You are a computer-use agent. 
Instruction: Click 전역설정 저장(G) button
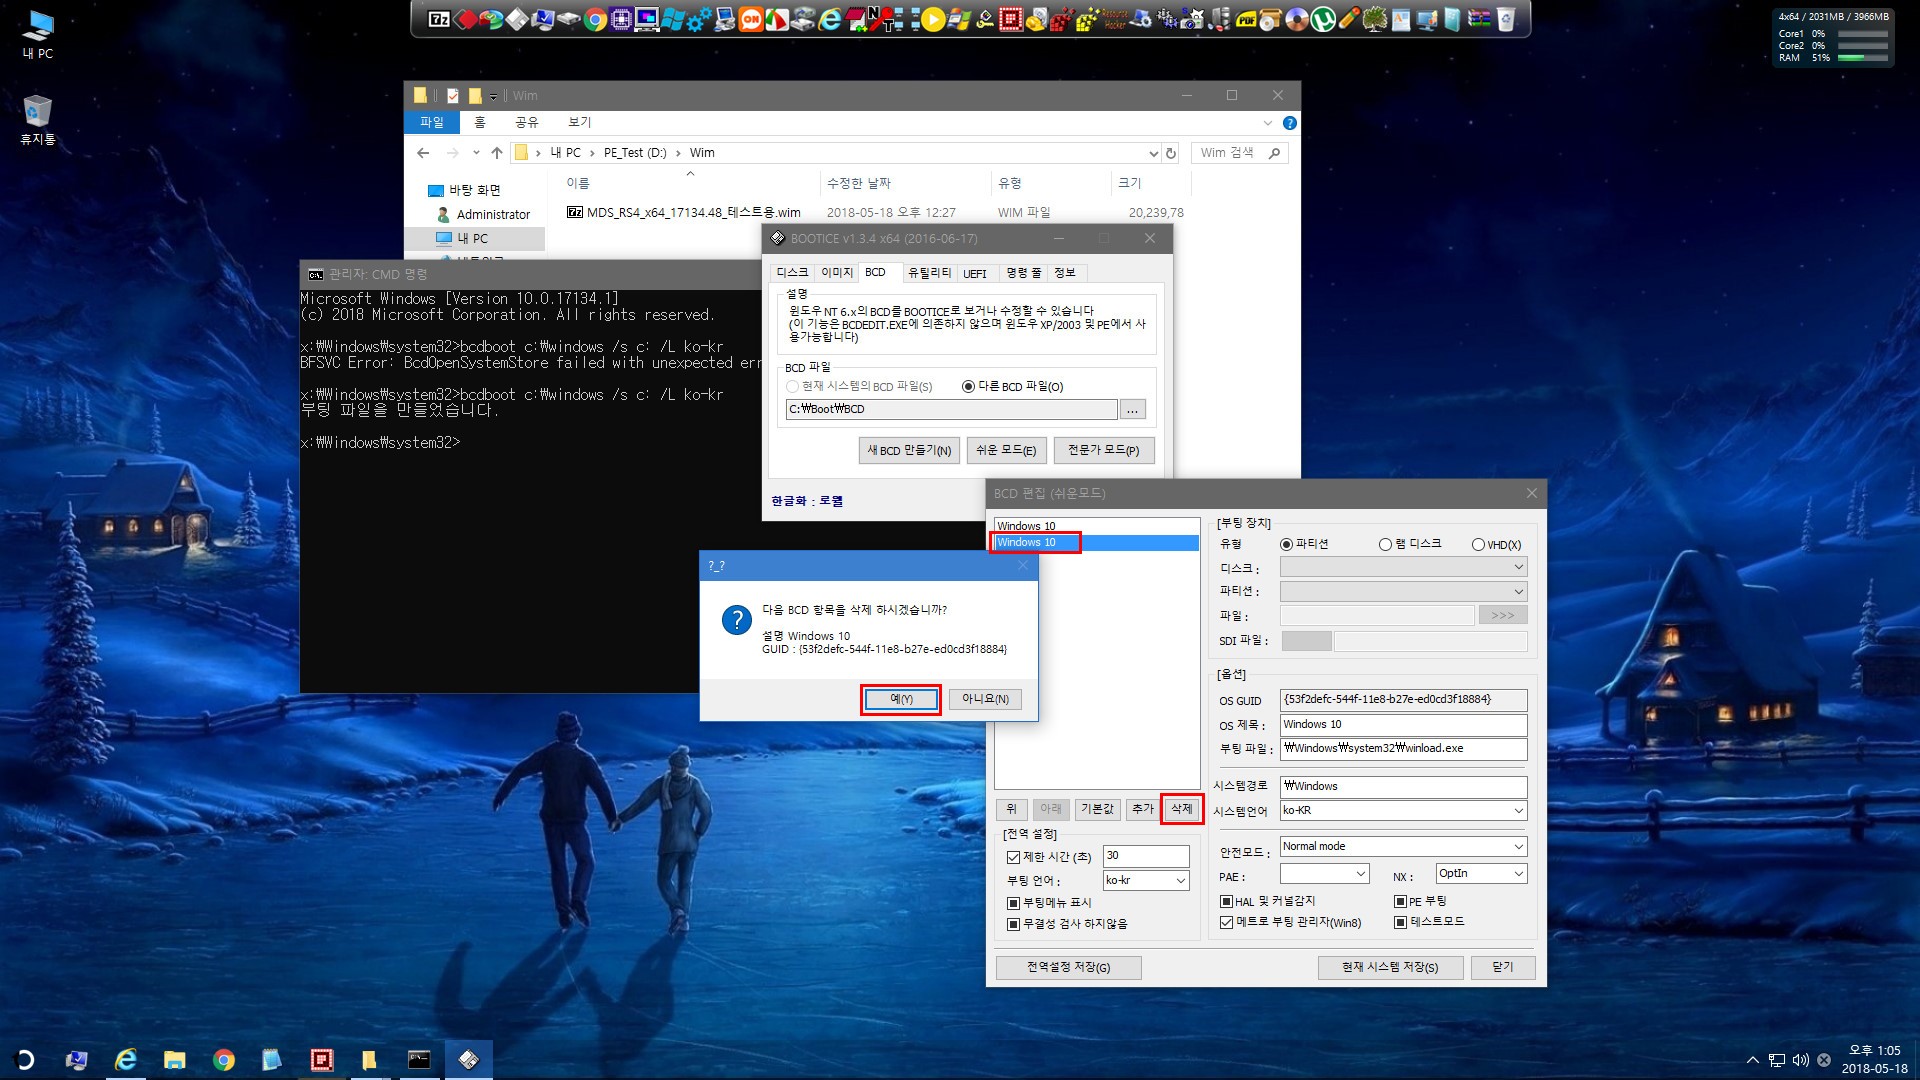pyautogui.click(x=1068, y=967)
